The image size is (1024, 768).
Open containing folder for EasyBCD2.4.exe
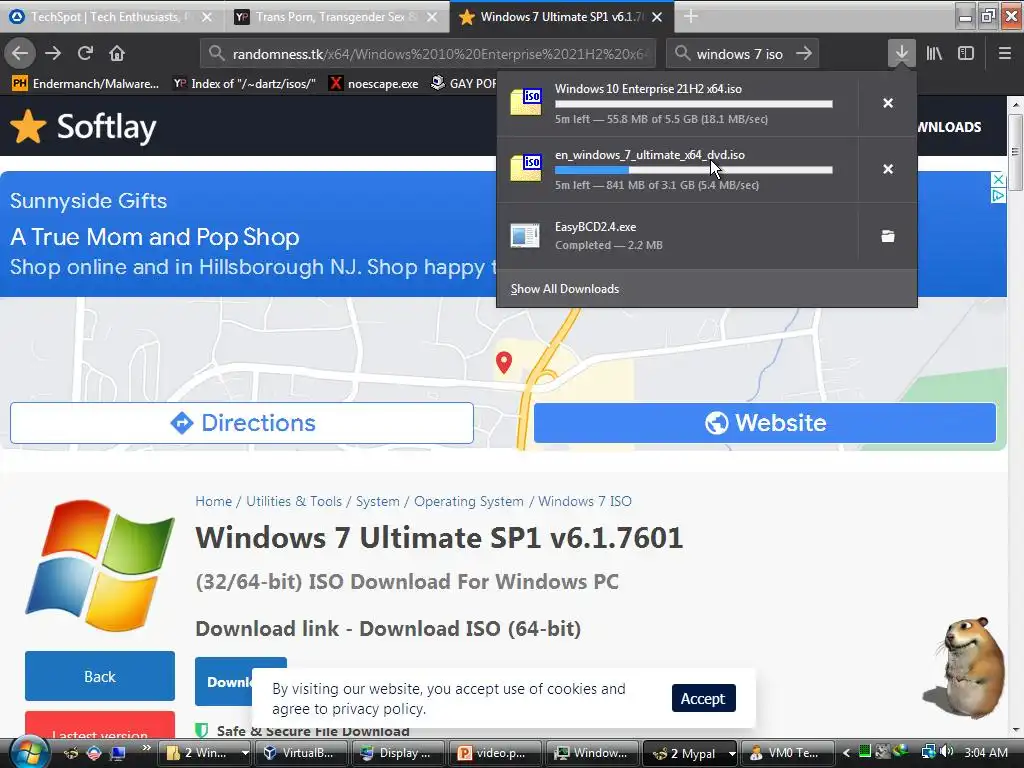pyautogui.click(x=888, y=236)
